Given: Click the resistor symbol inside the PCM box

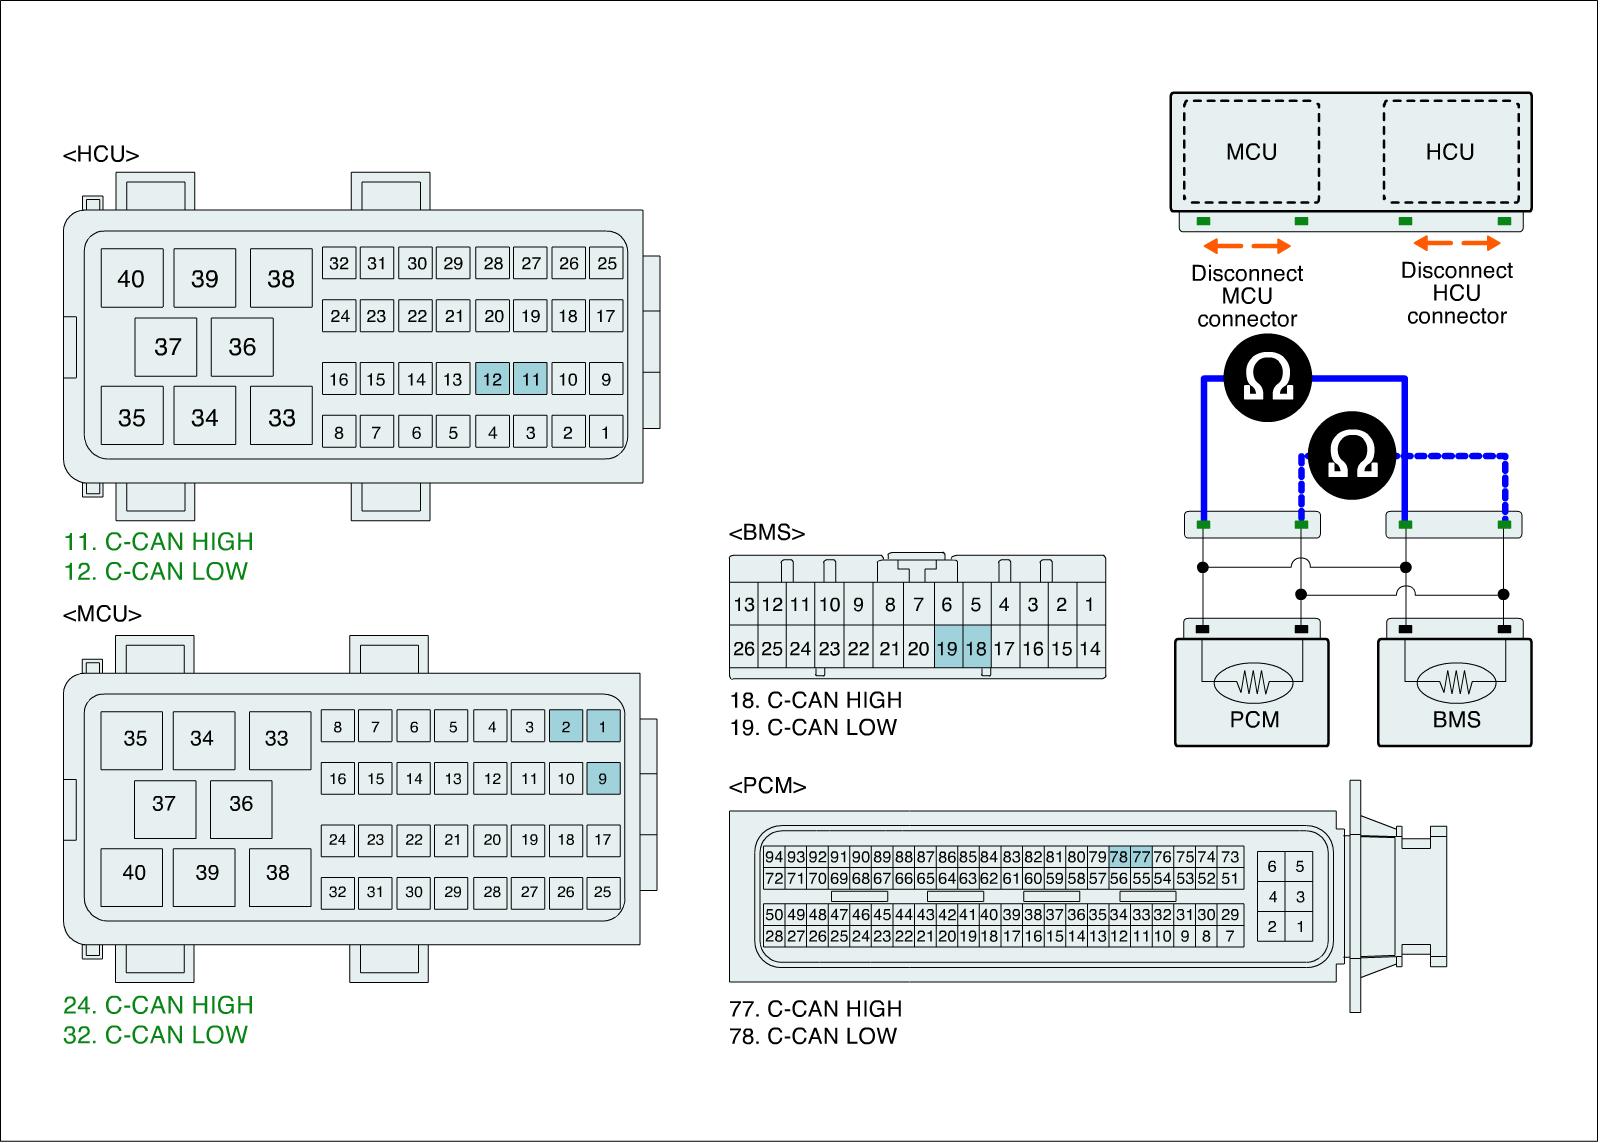Looking at the screenshot, I should click(1253, 684).
